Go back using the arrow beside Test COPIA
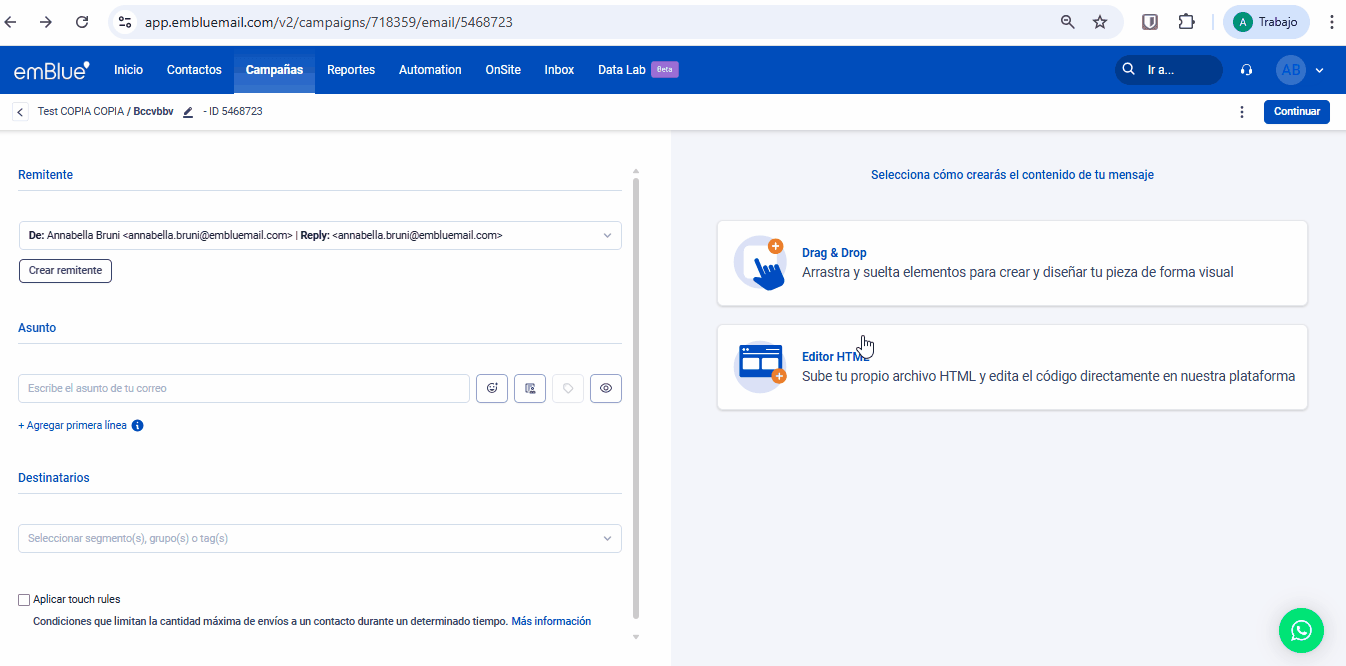Viewport: 1346px width, 666px height. (20, 112)
